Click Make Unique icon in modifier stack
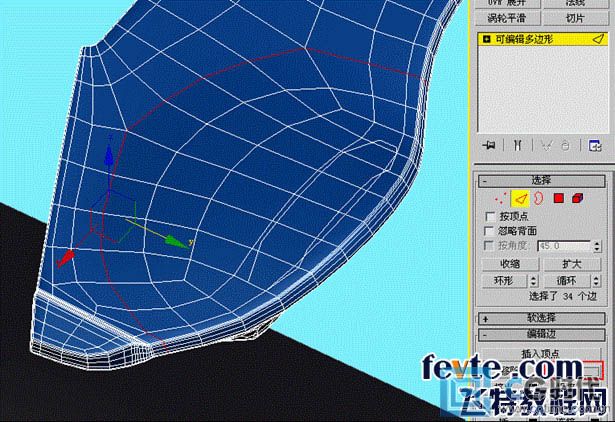Image resolution: width=615 pixels, height=422 pixels. click(546, 146)
